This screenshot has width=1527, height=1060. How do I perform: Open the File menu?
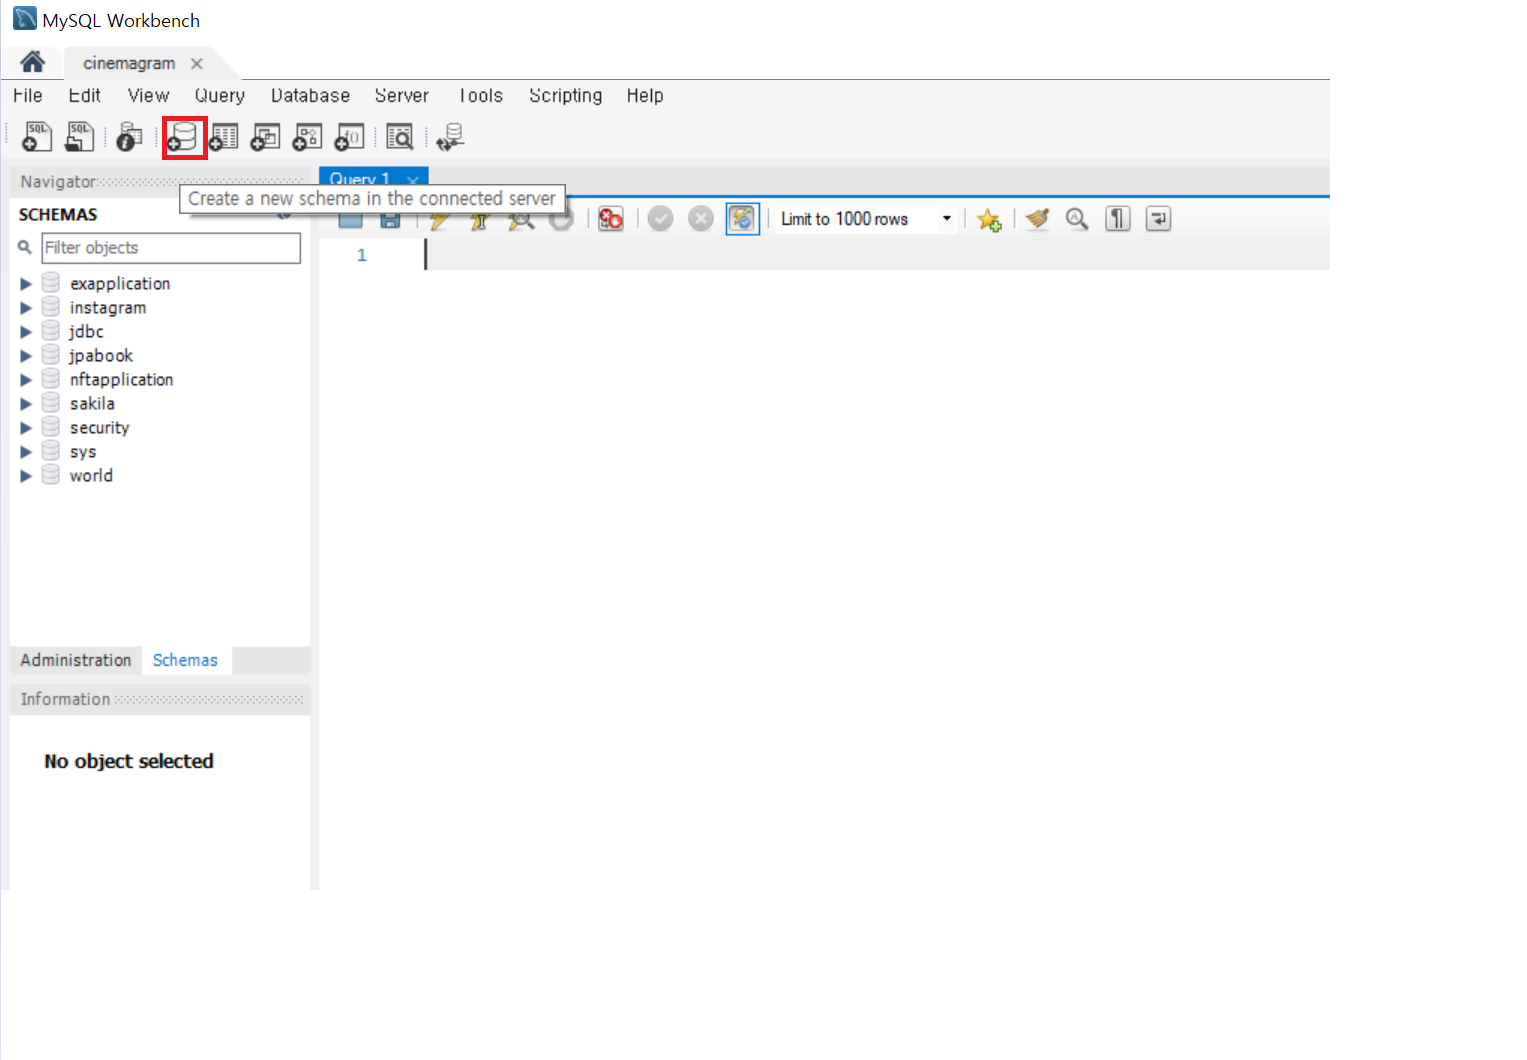(x=28, y=95)
